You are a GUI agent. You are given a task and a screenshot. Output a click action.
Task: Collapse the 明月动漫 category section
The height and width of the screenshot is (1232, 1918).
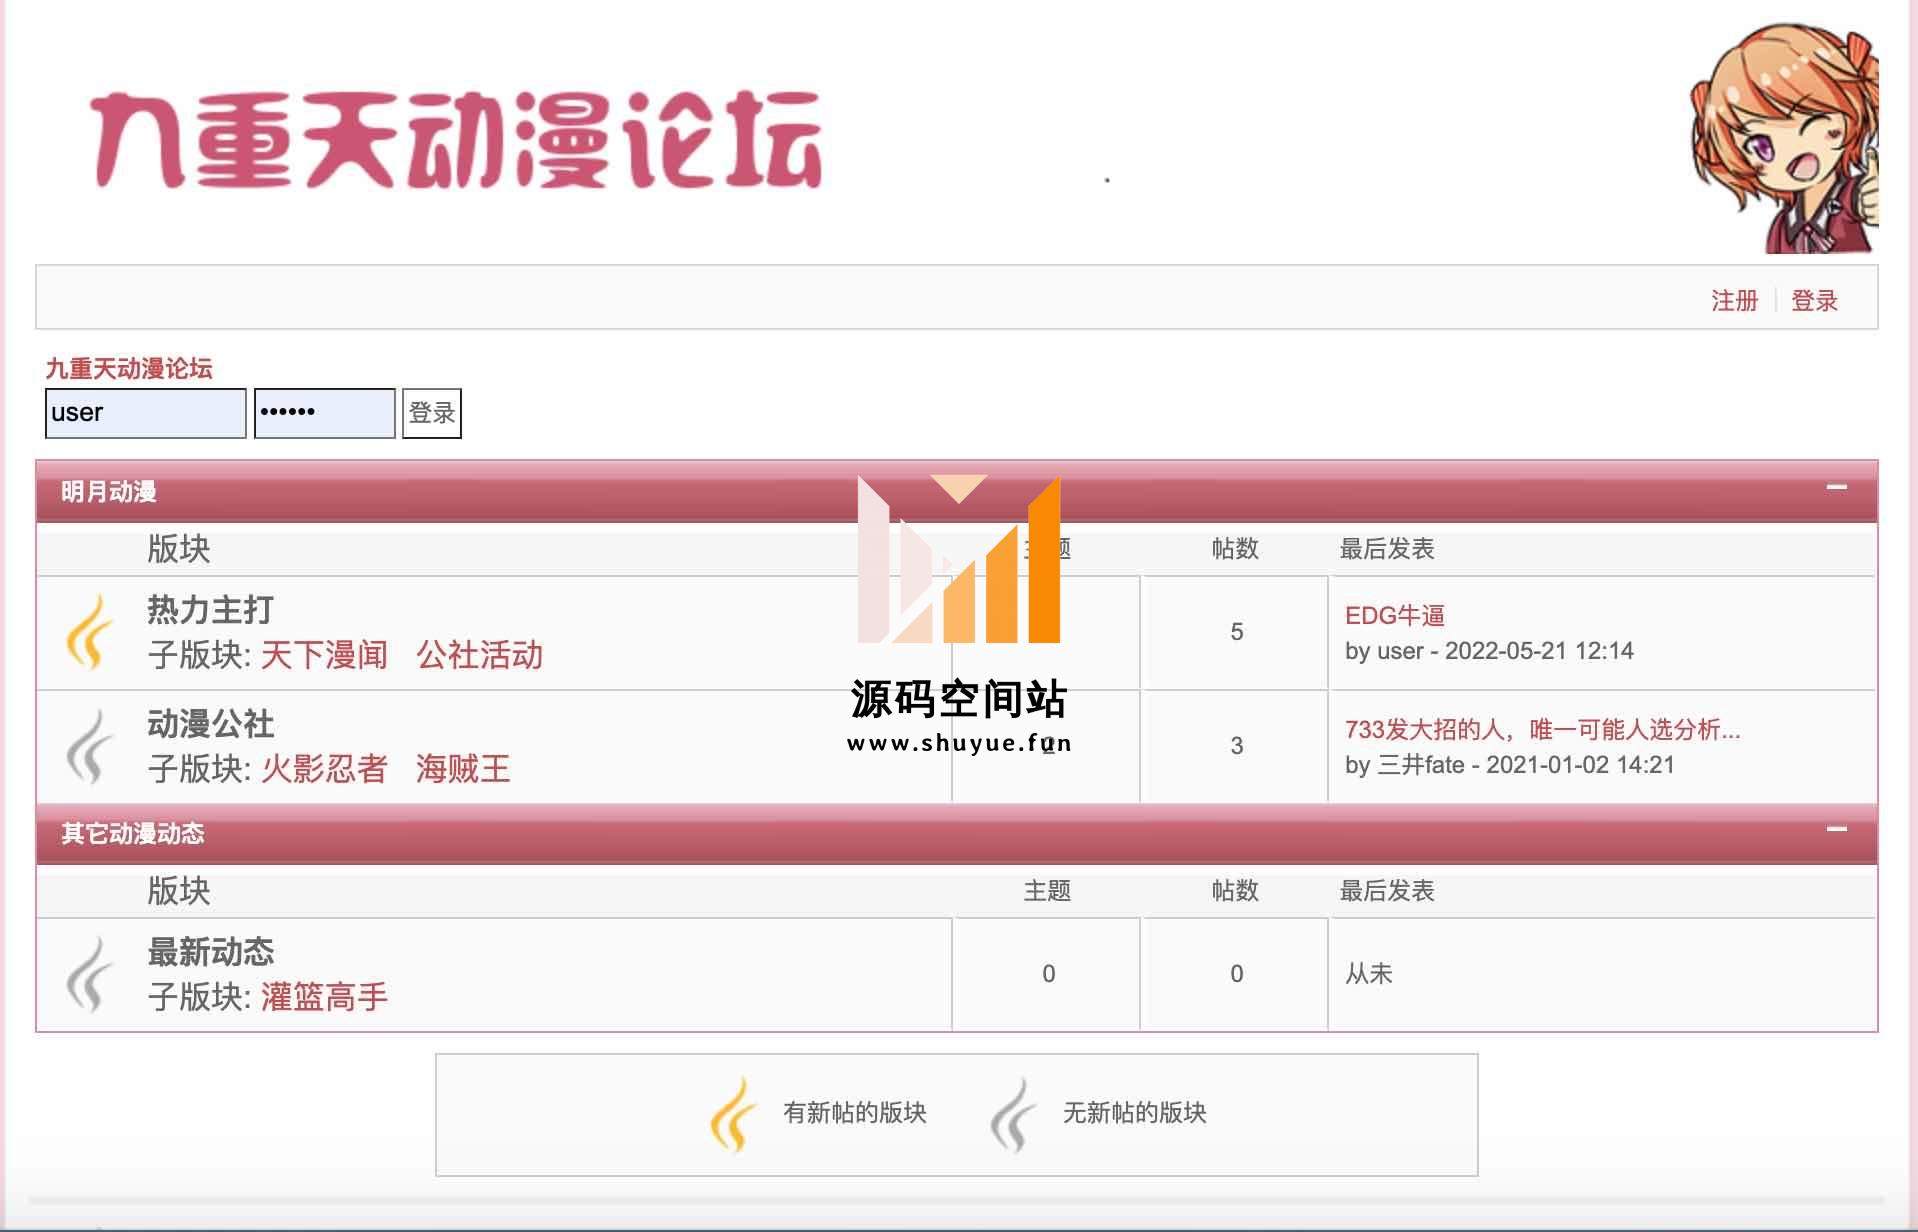coord(1836,488)
